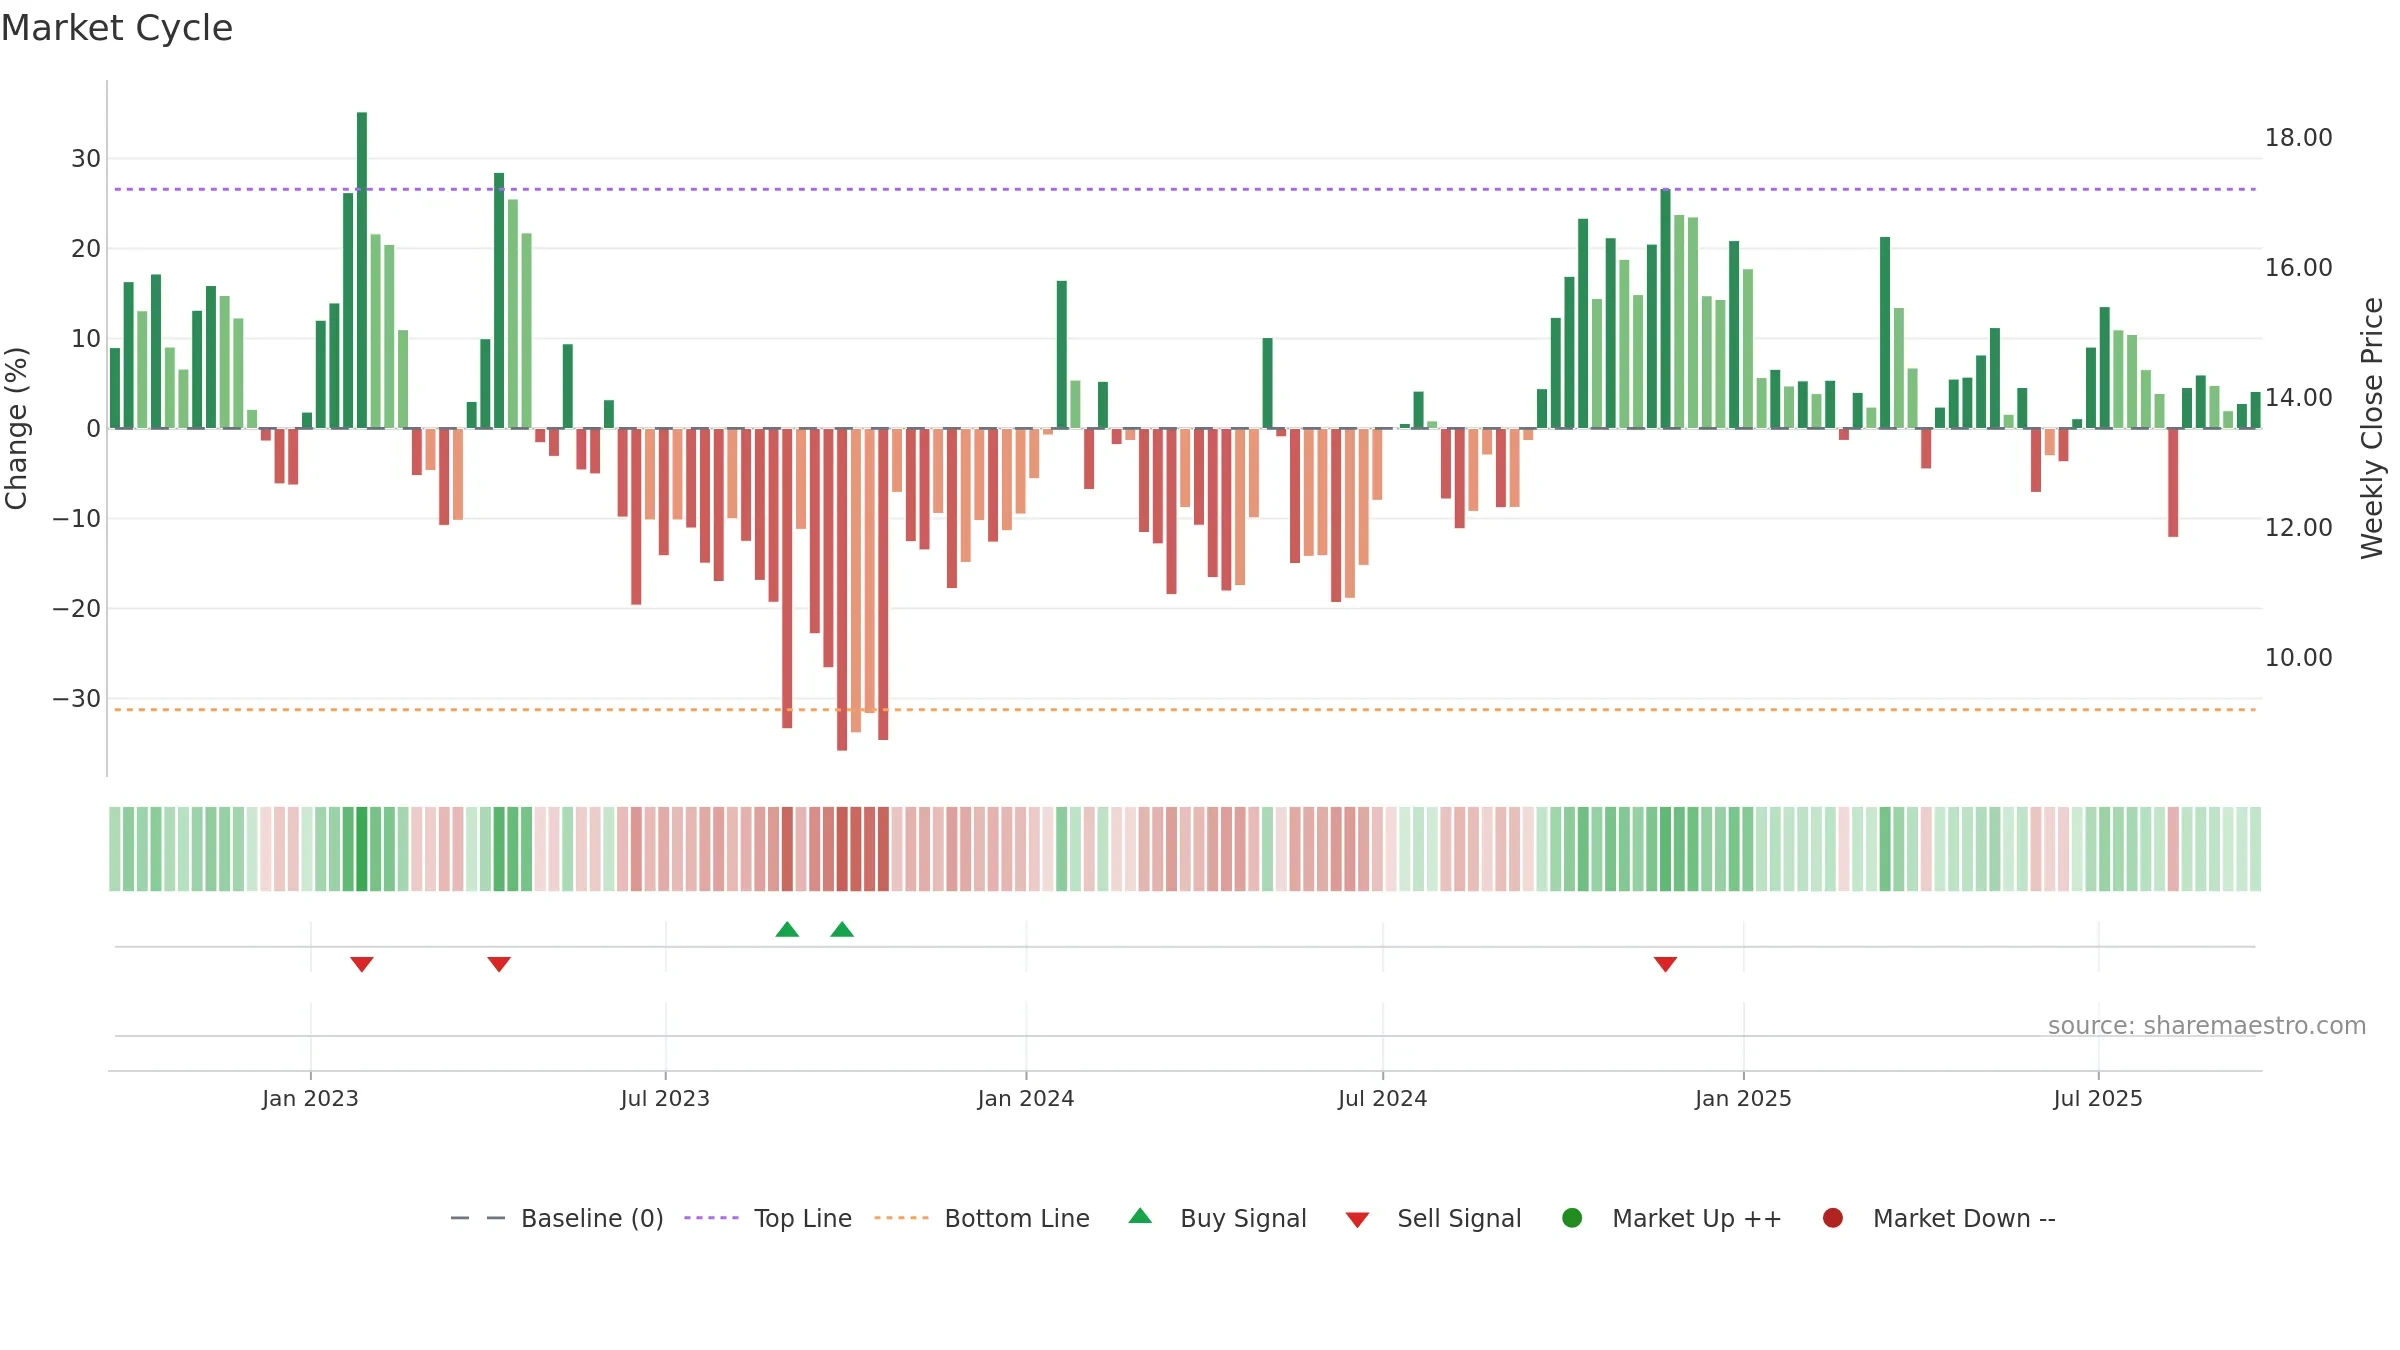Click the Buy Signal legend entry
This screenshot has width=2400, height=1350.
pos(1217,1218)
